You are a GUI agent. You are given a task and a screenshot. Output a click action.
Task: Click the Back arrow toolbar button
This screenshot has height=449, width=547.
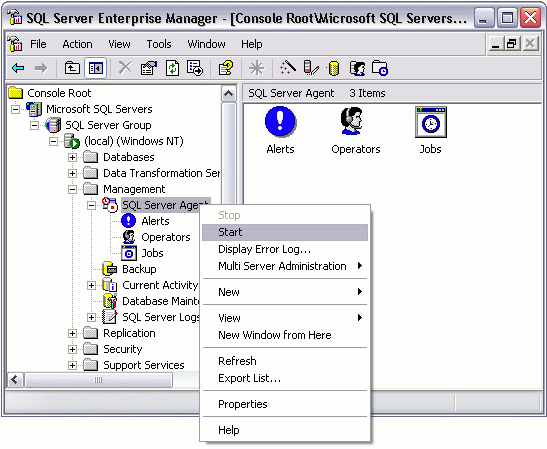coord(18,68)
